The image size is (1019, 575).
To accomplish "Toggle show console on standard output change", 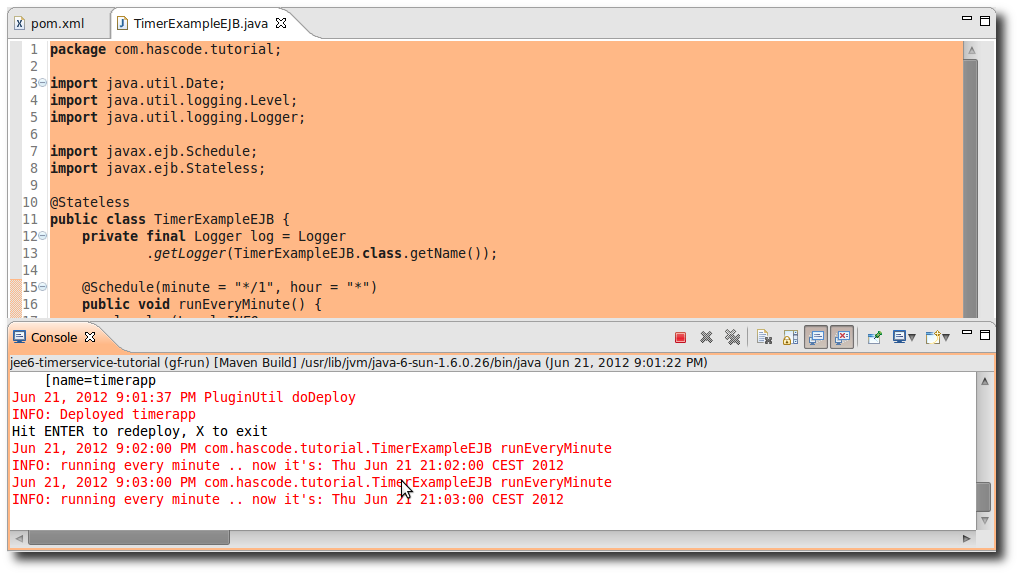I will (x=816, y=337).
